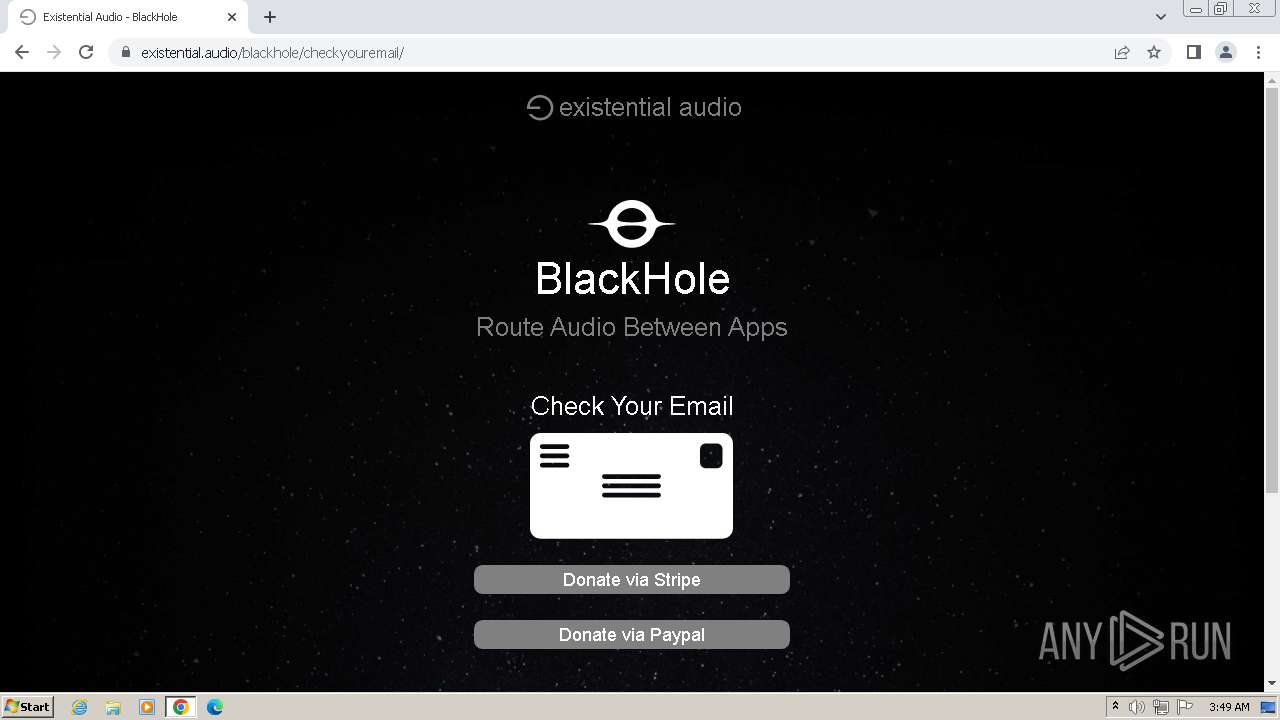Viewport: 1280px width, 720px height.
Task: Open the Chrome profile avatar
Action: coord(1226,52)
